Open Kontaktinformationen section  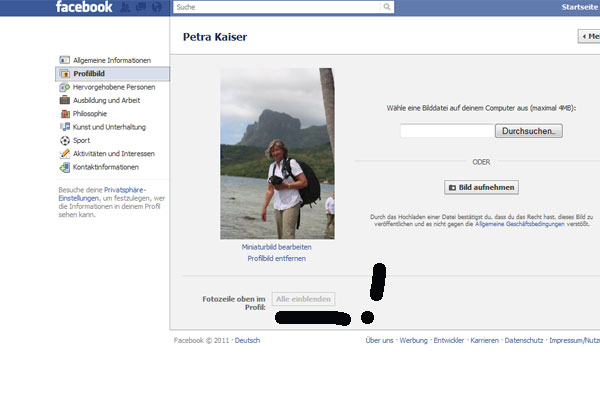pos(108,167)
